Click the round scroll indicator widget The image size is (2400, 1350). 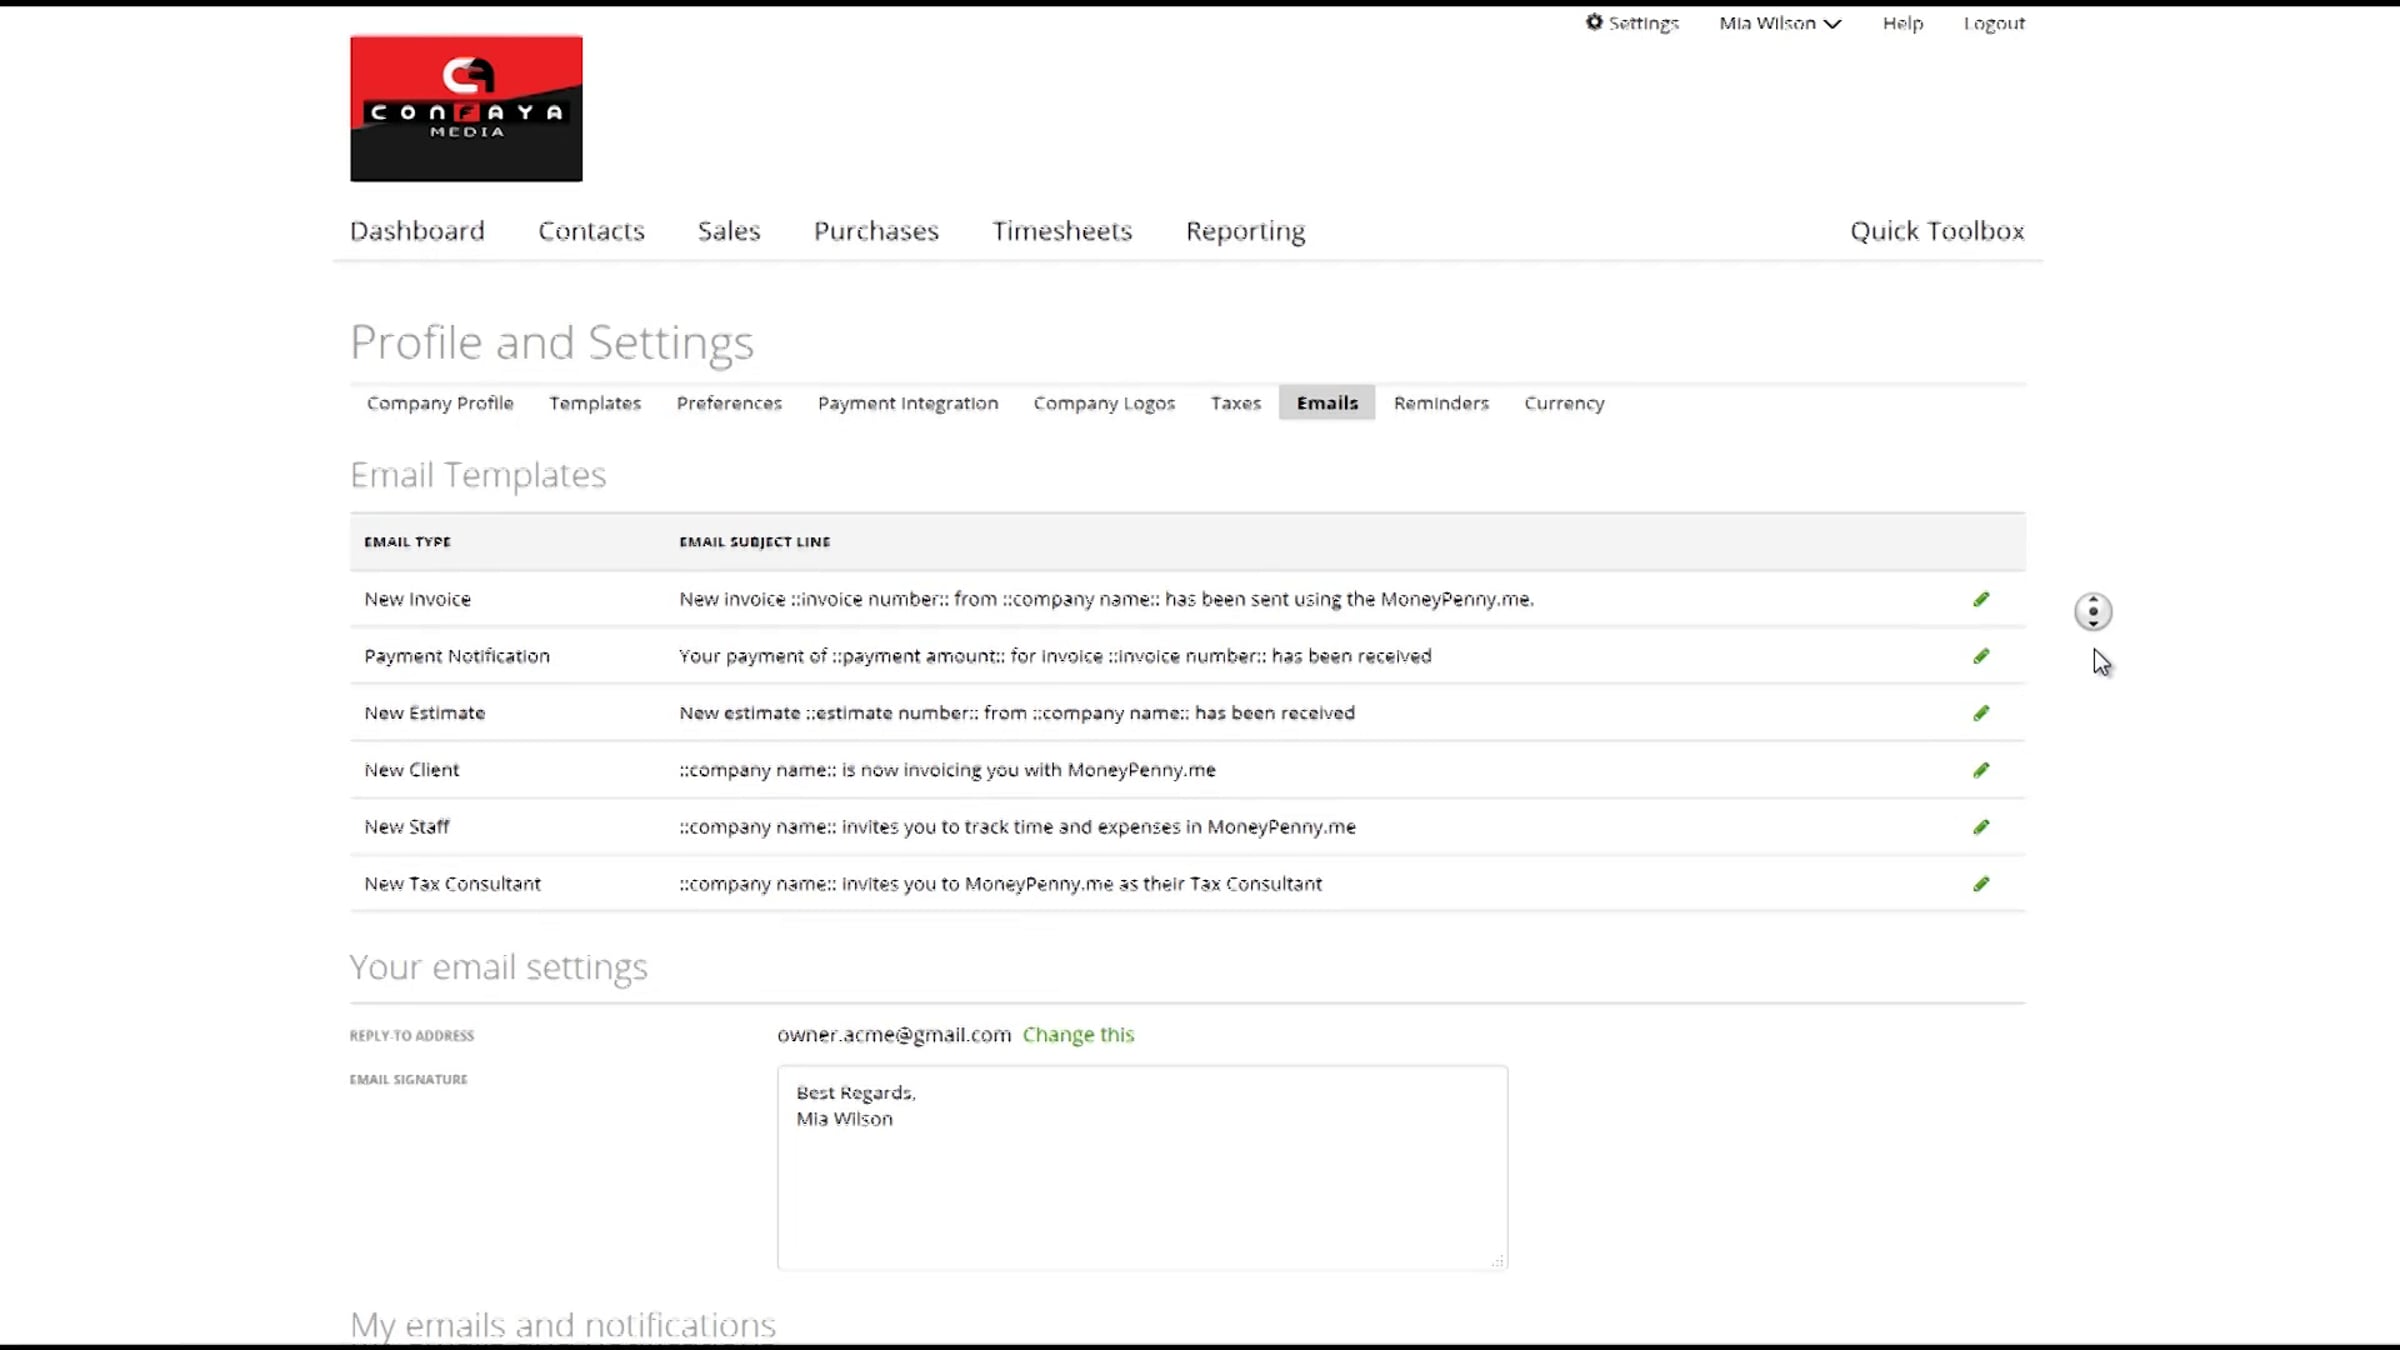tap(2093, 612)
